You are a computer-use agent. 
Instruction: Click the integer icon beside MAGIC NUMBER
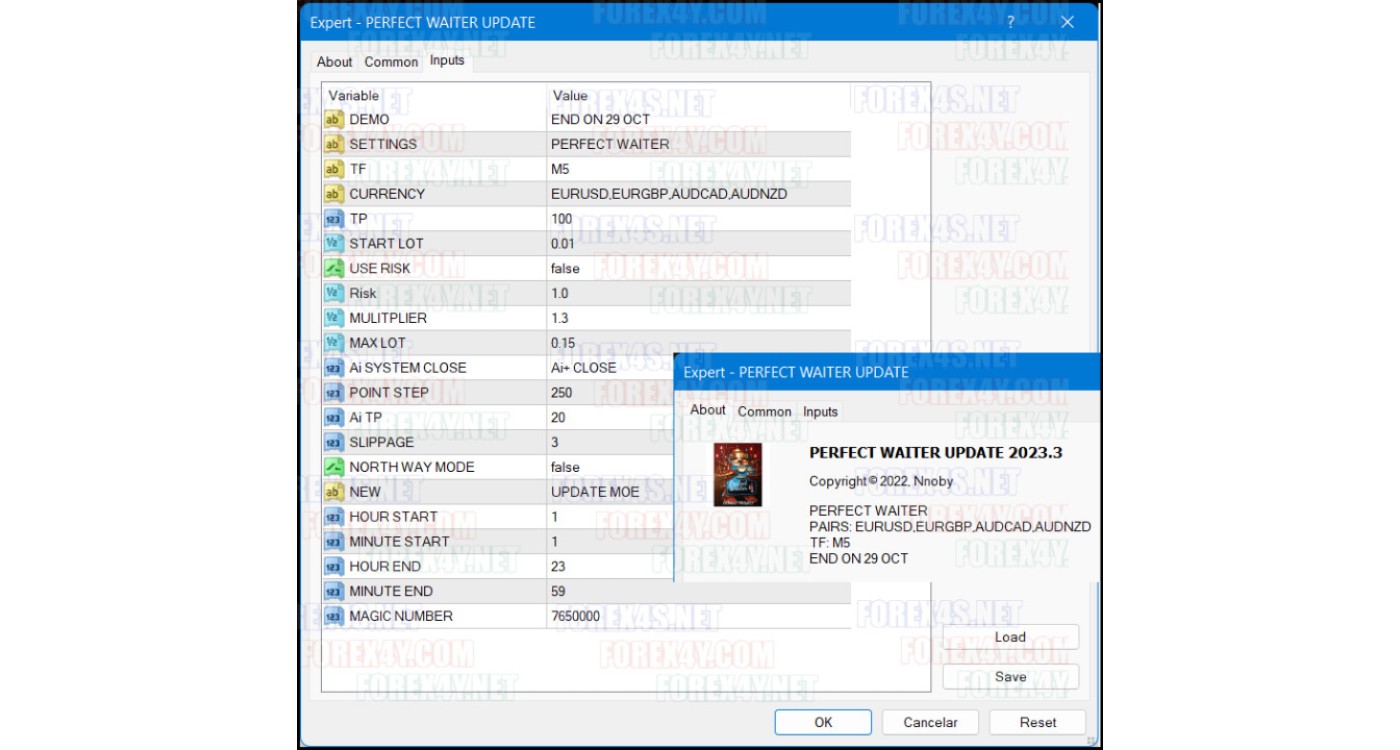coord(334,616)
